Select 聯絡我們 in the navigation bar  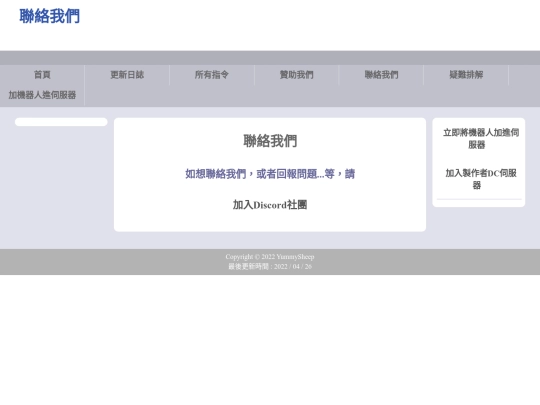coord(381,75)
